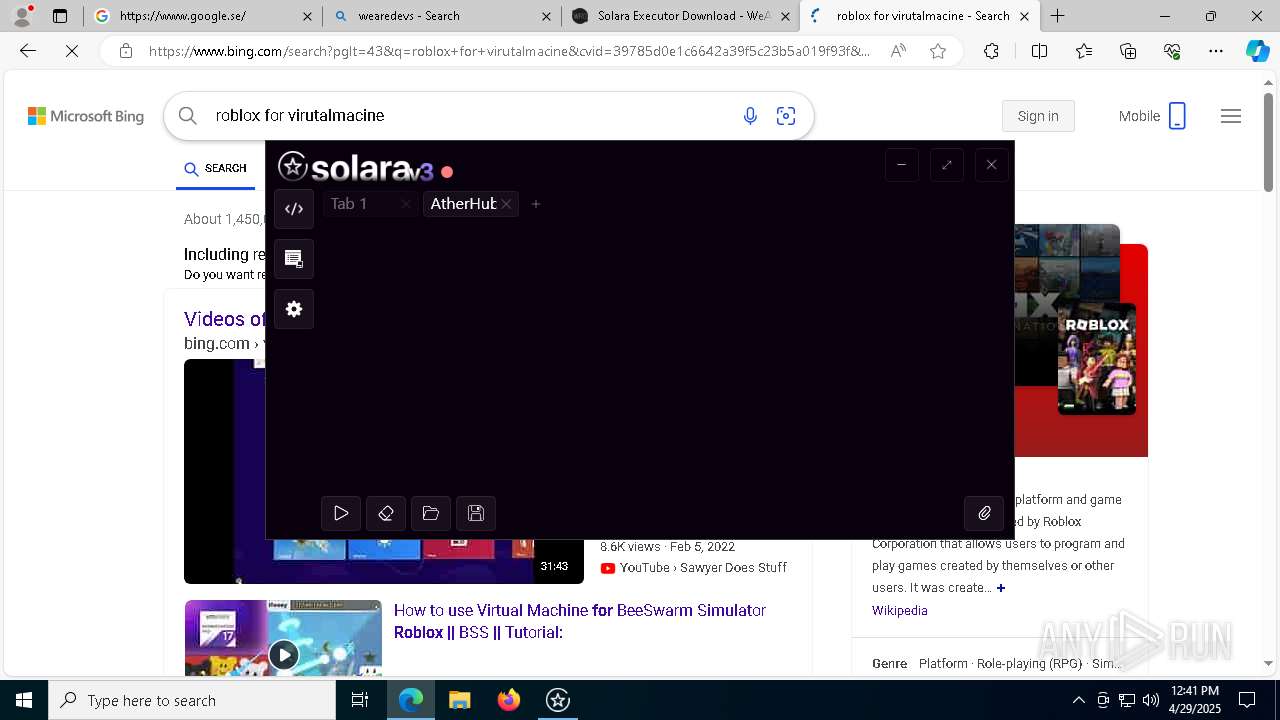Add this page to favorites star
Image resolution: width=1280 pixels, height=720 pixels.
tap(938, 51)
